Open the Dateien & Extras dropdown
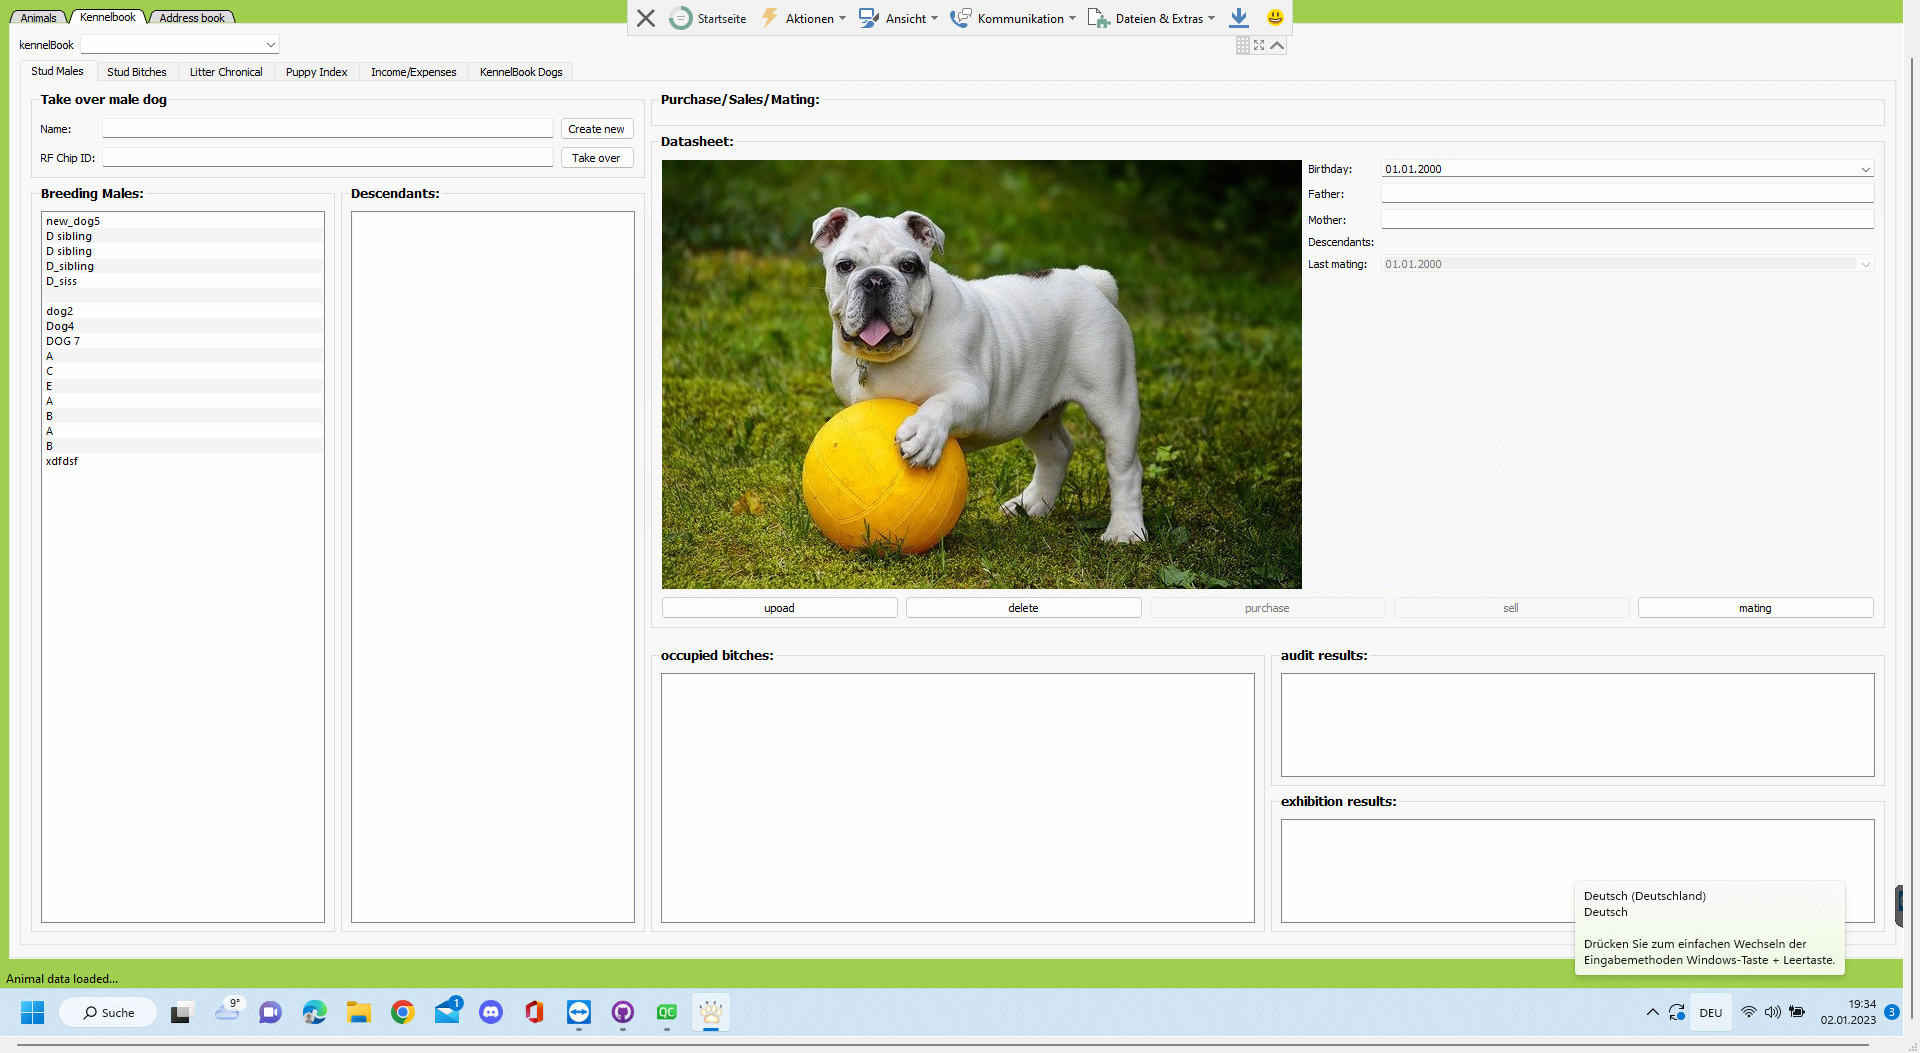Image resolution: width=1920 pixels, height=1053 pixels. coord(1151,18)
